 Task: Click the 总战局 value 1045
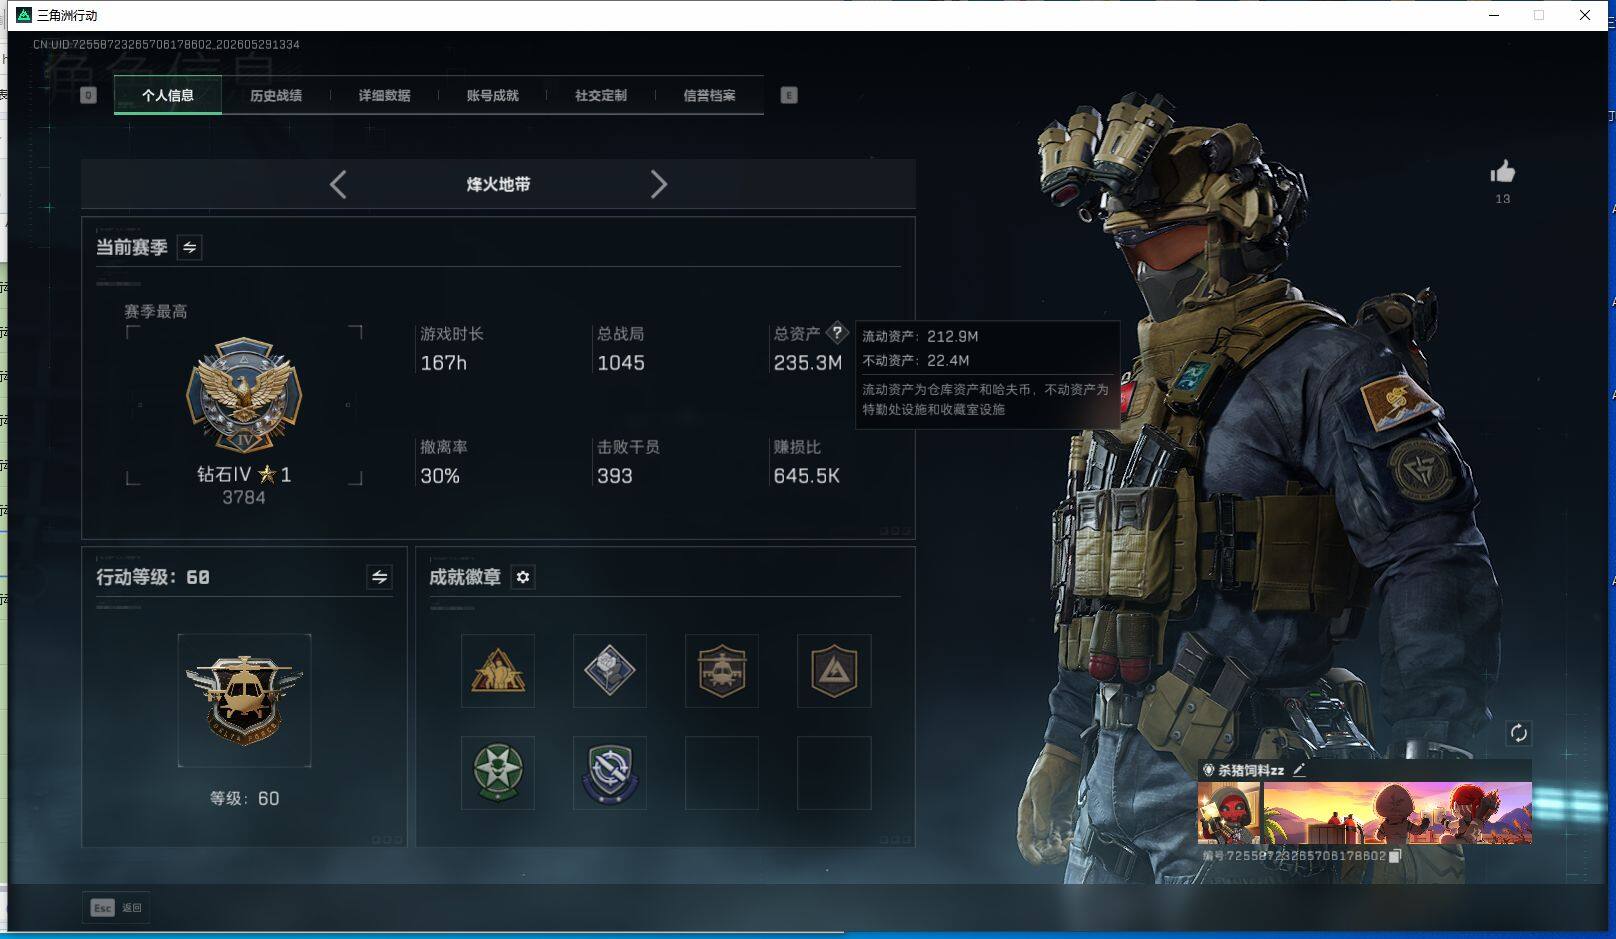620,363
